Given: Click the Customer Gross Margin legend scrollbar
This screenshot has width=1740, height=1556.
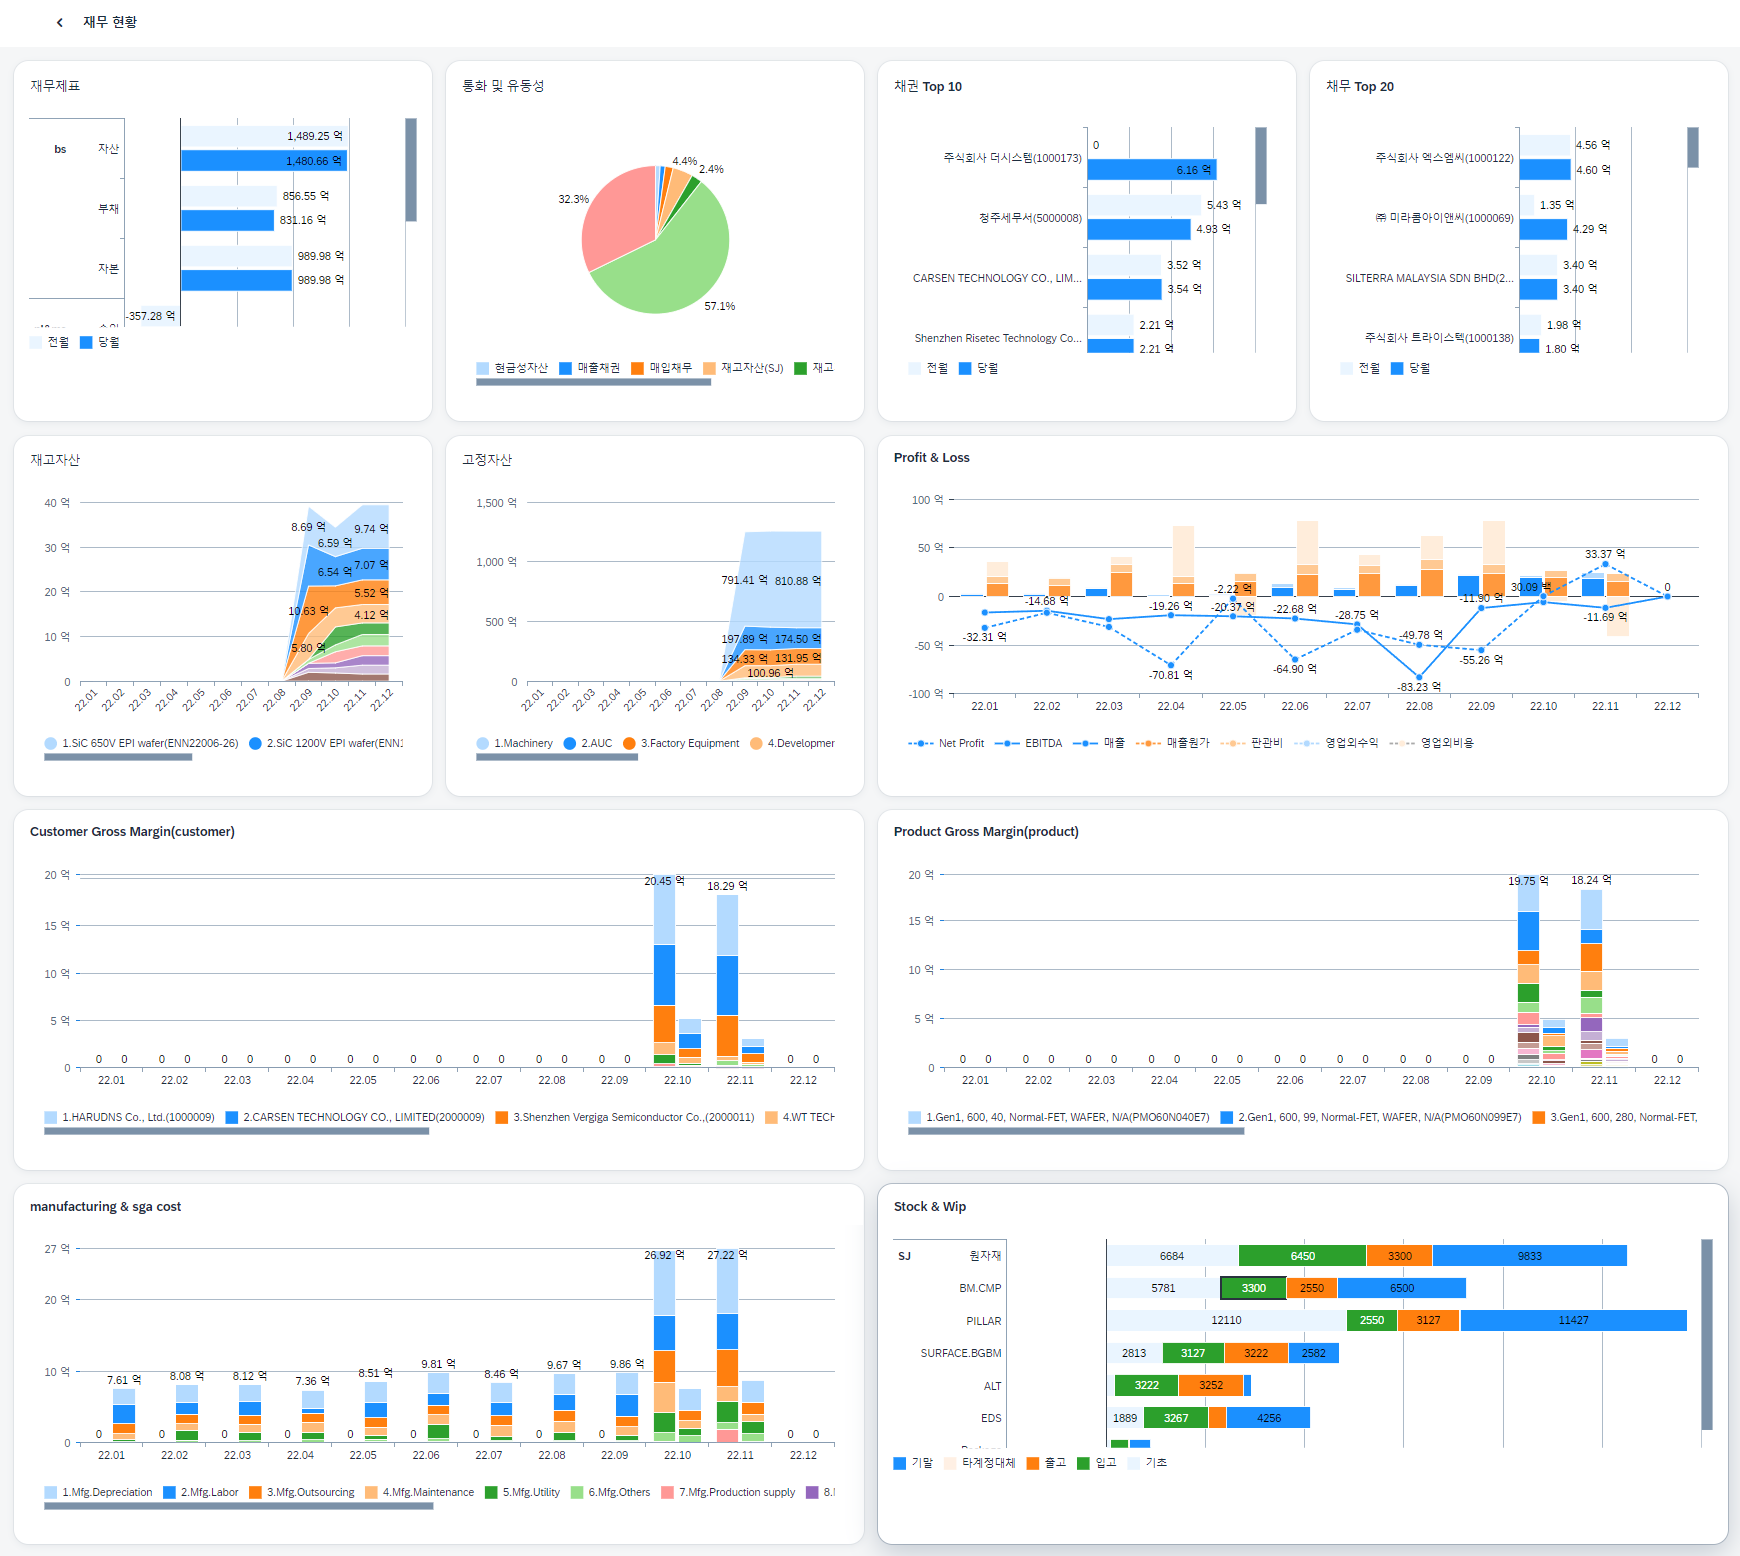Looking at the screenshot, I should tap(237, 1131).
